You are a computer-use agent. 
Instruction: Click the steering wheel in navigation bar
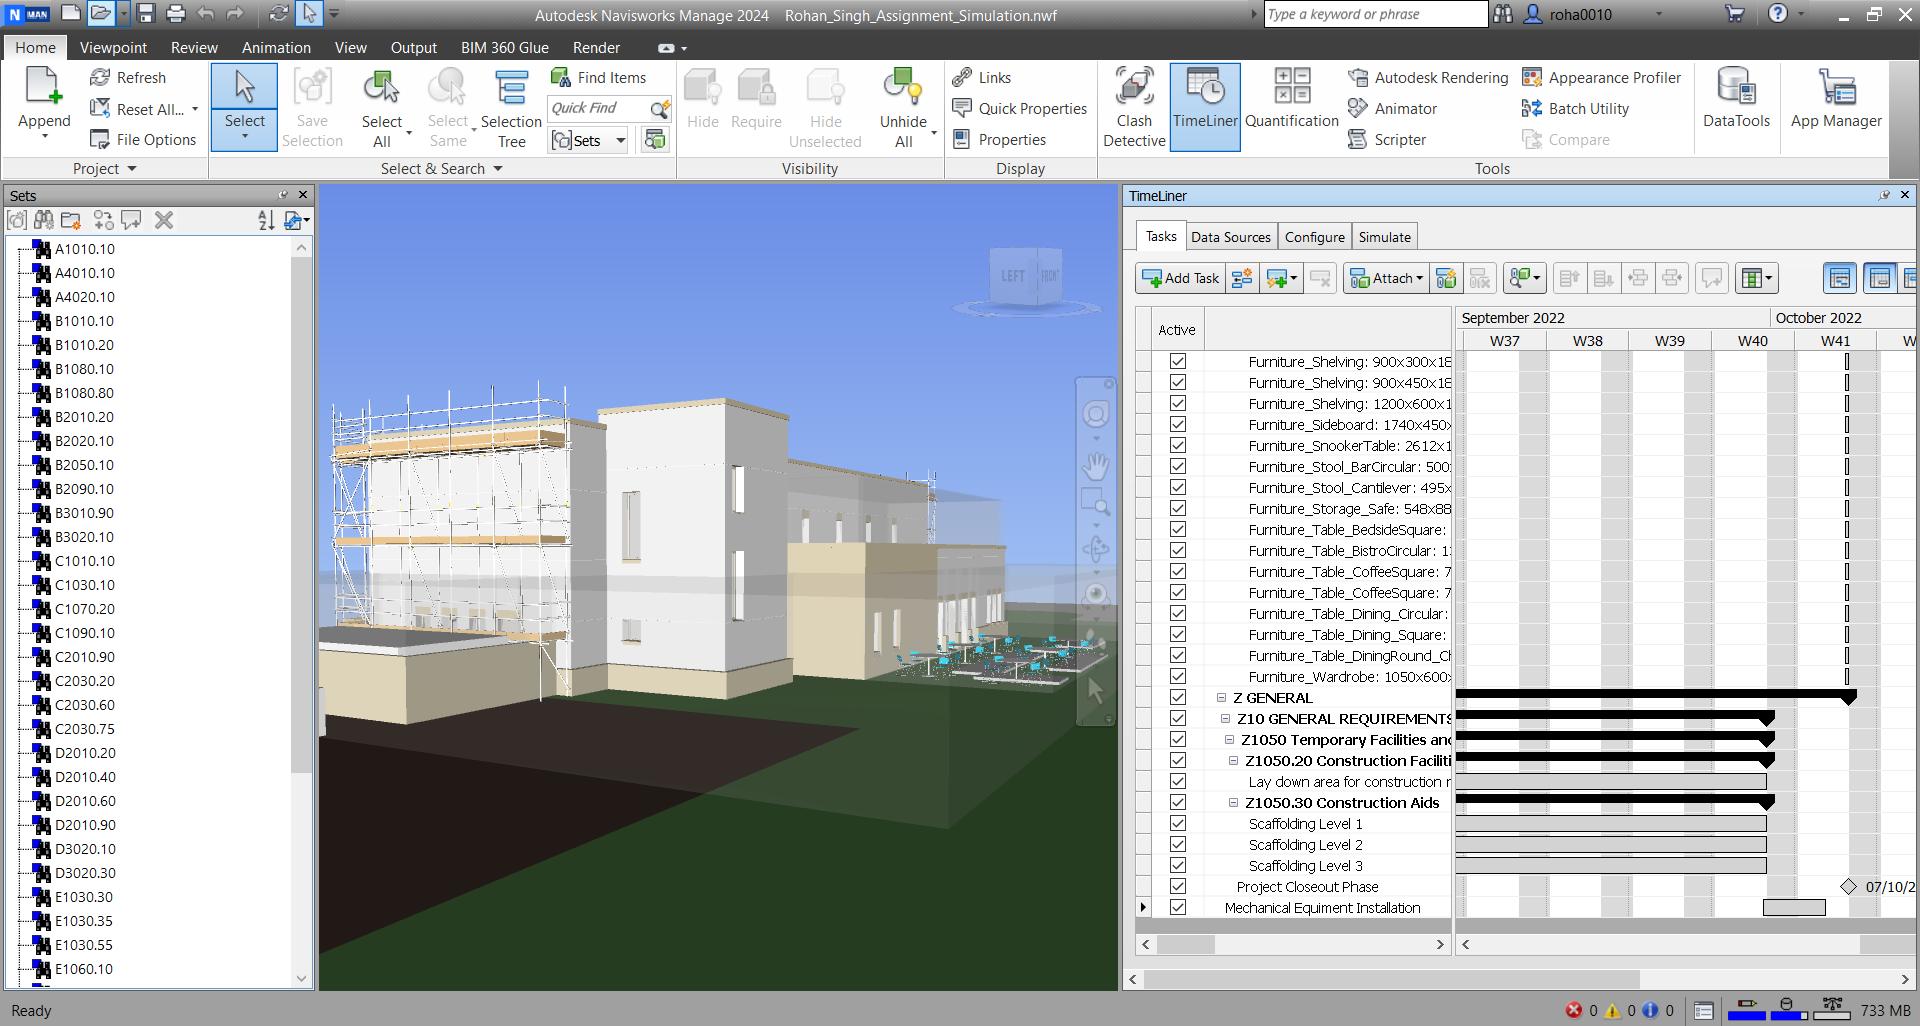1096,414
